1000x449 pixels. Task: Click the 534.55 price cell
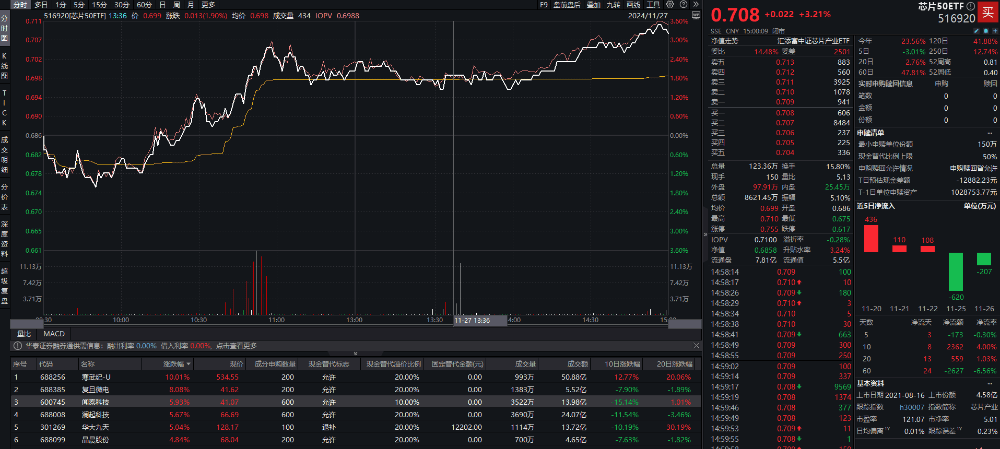coord(227,377)
